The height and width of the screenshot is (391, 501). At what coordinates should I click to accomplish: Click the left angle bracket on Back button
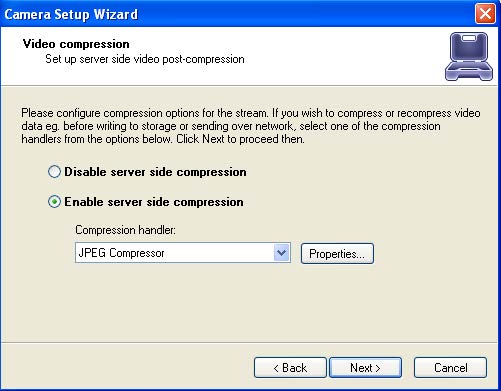276,368
